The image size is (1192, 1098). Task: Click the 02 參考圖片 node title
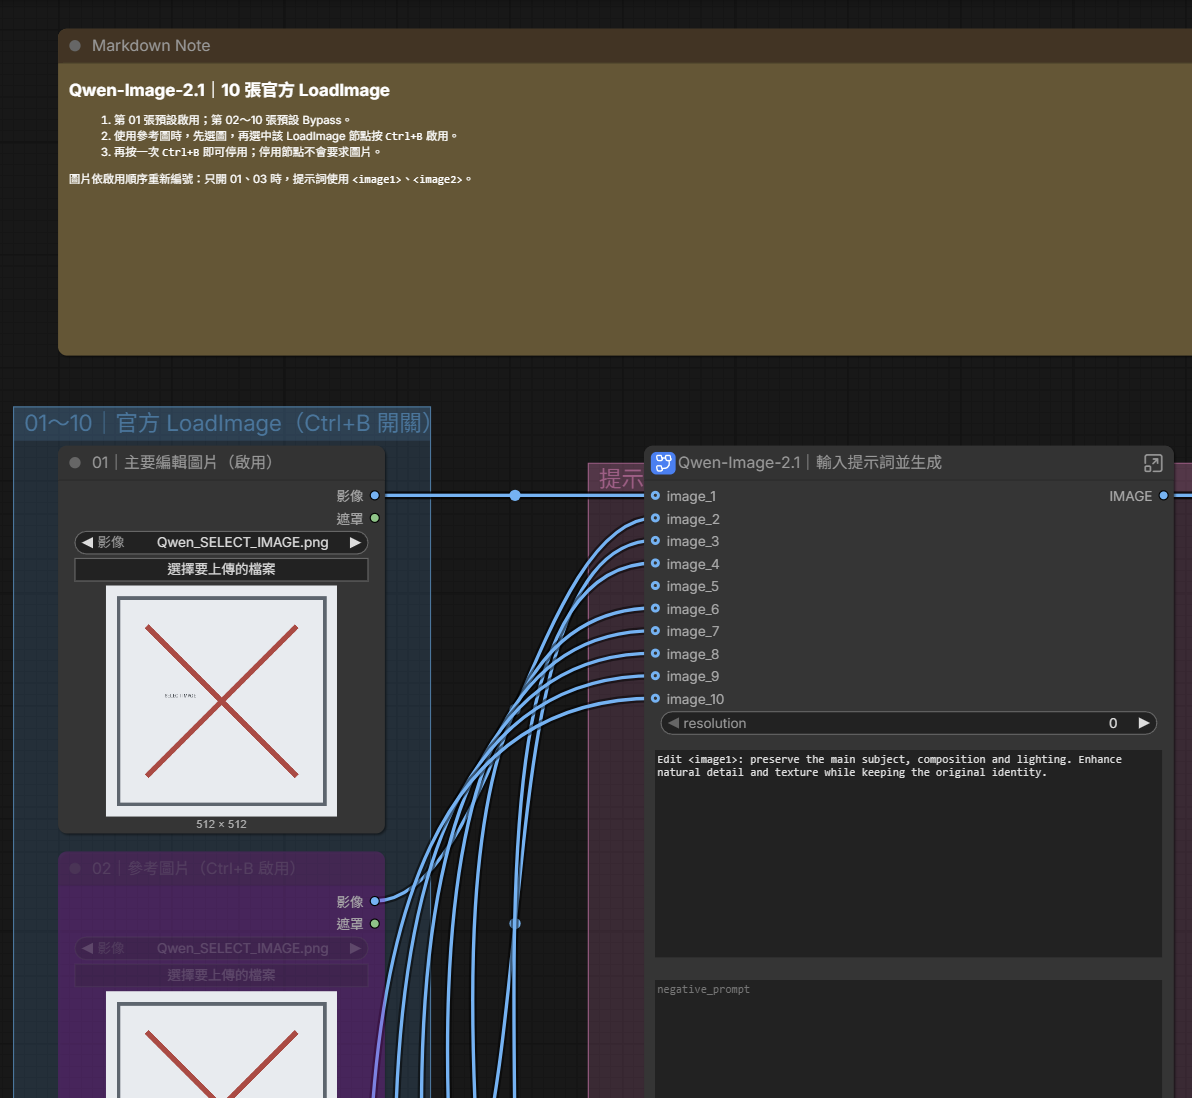[x=194, y=868]
